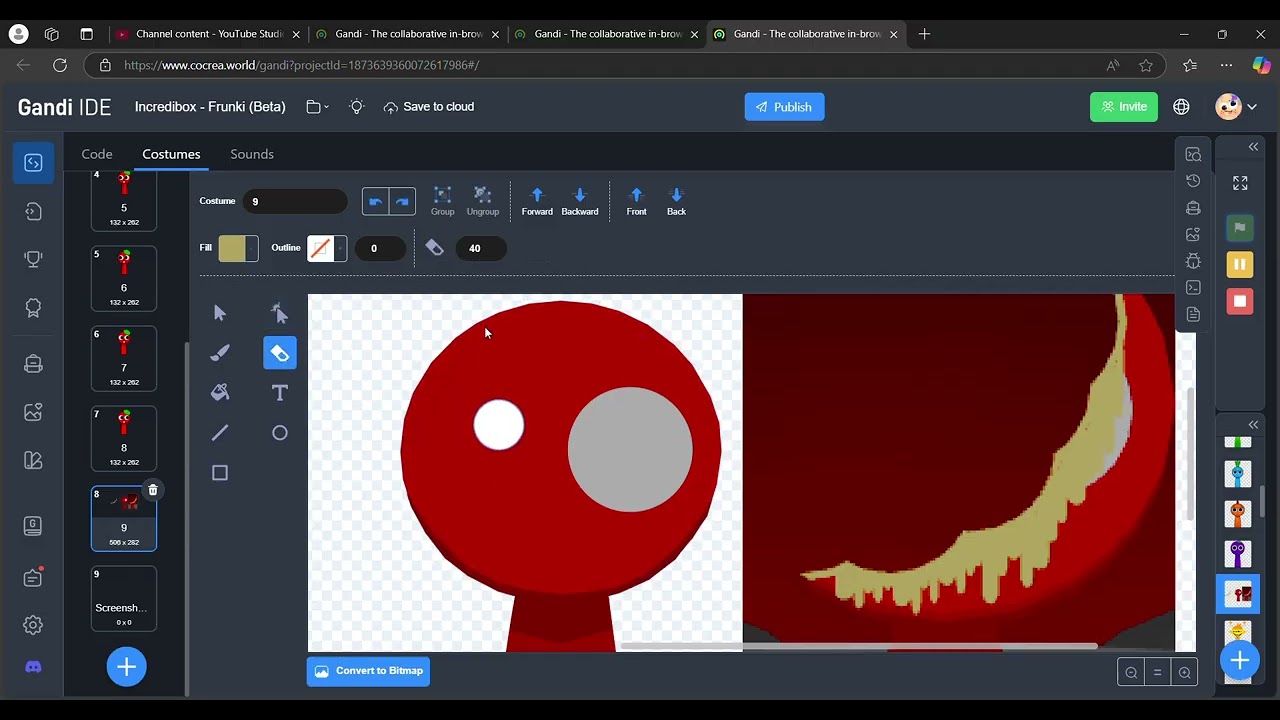Add a new costume with plus button
Image resolution: width=1280 pixels, height=720 pixels.
[x=127, y=667]
